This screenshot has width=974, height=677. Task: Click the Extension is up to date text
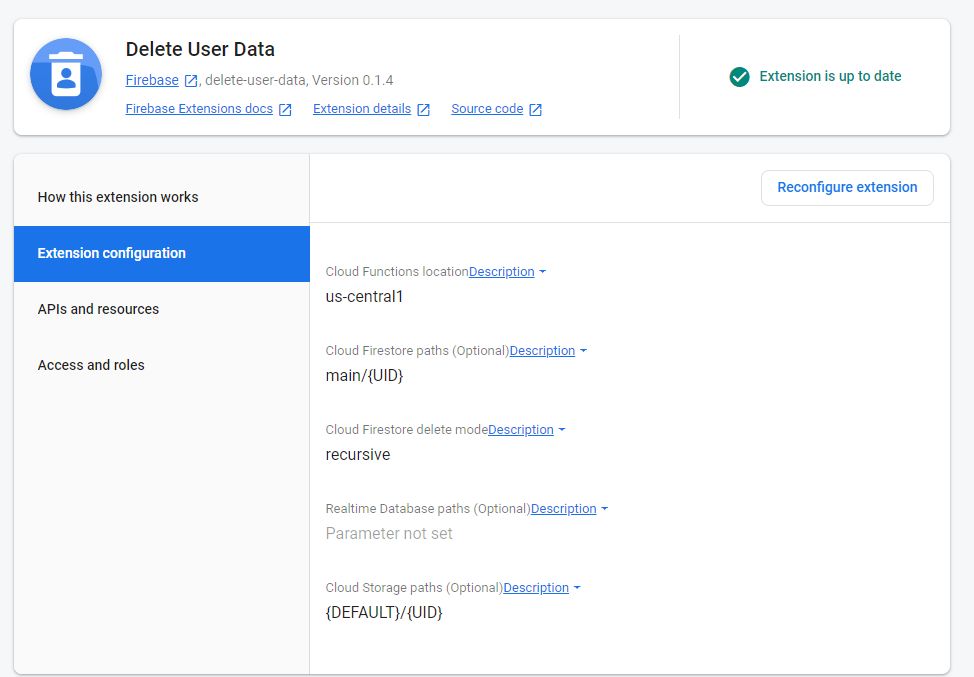tap(830, 76)
